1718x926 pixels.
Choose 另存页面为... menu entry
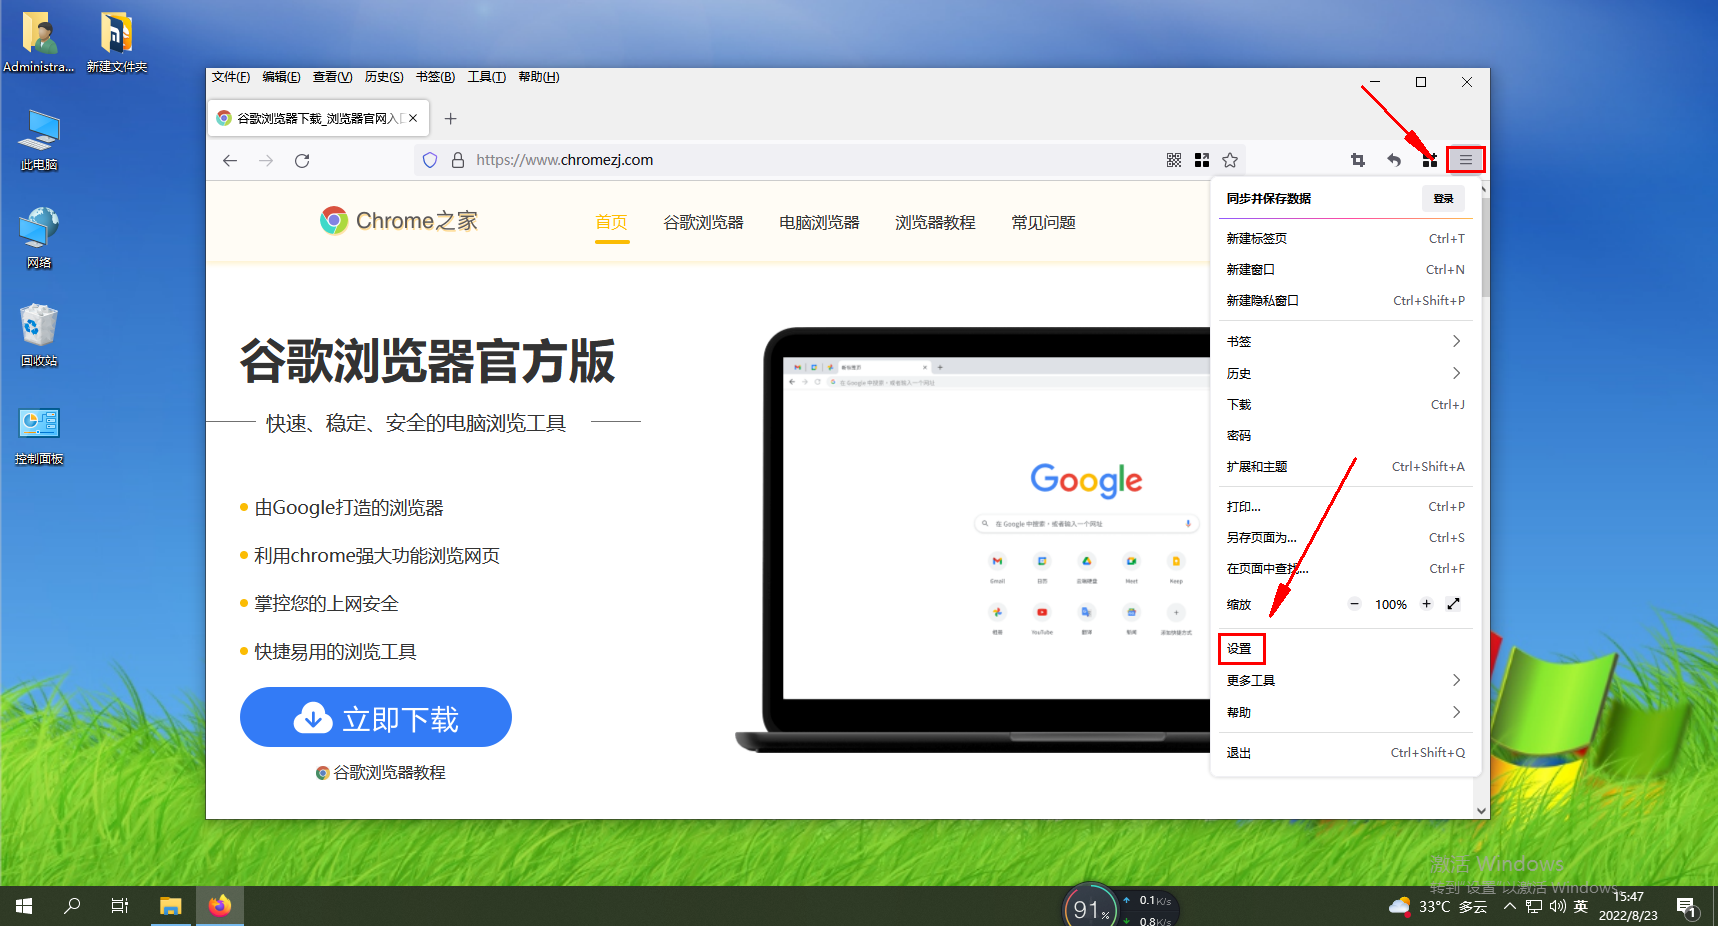[x=1345, y=538]
